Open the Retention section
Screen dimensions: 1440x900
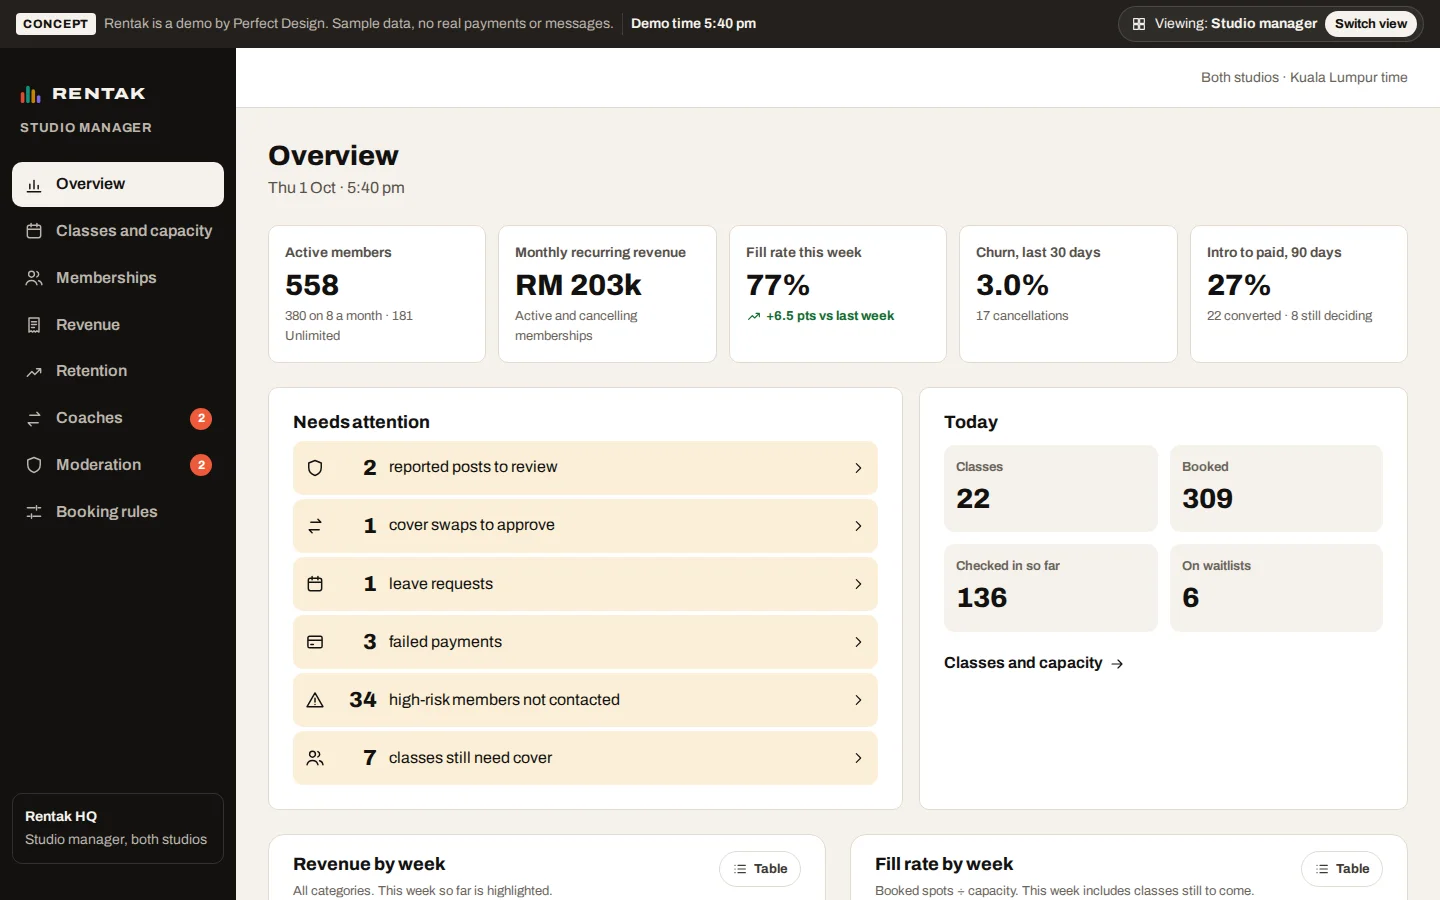(x=118, y=371)
